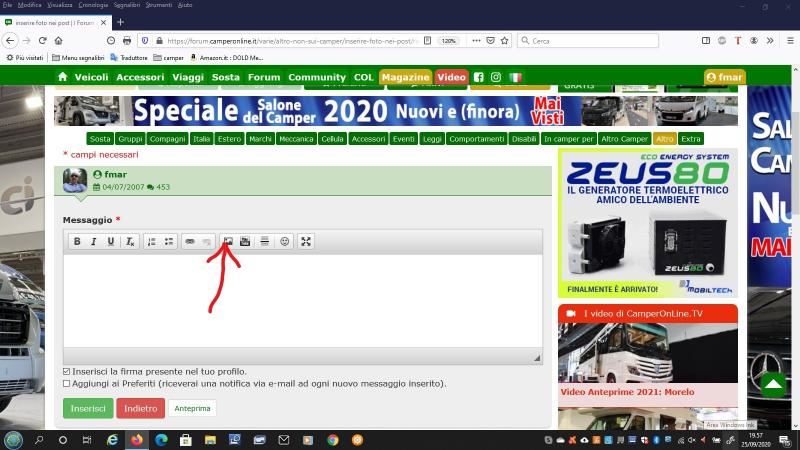Insert a bulleted list

coord(169,241)
